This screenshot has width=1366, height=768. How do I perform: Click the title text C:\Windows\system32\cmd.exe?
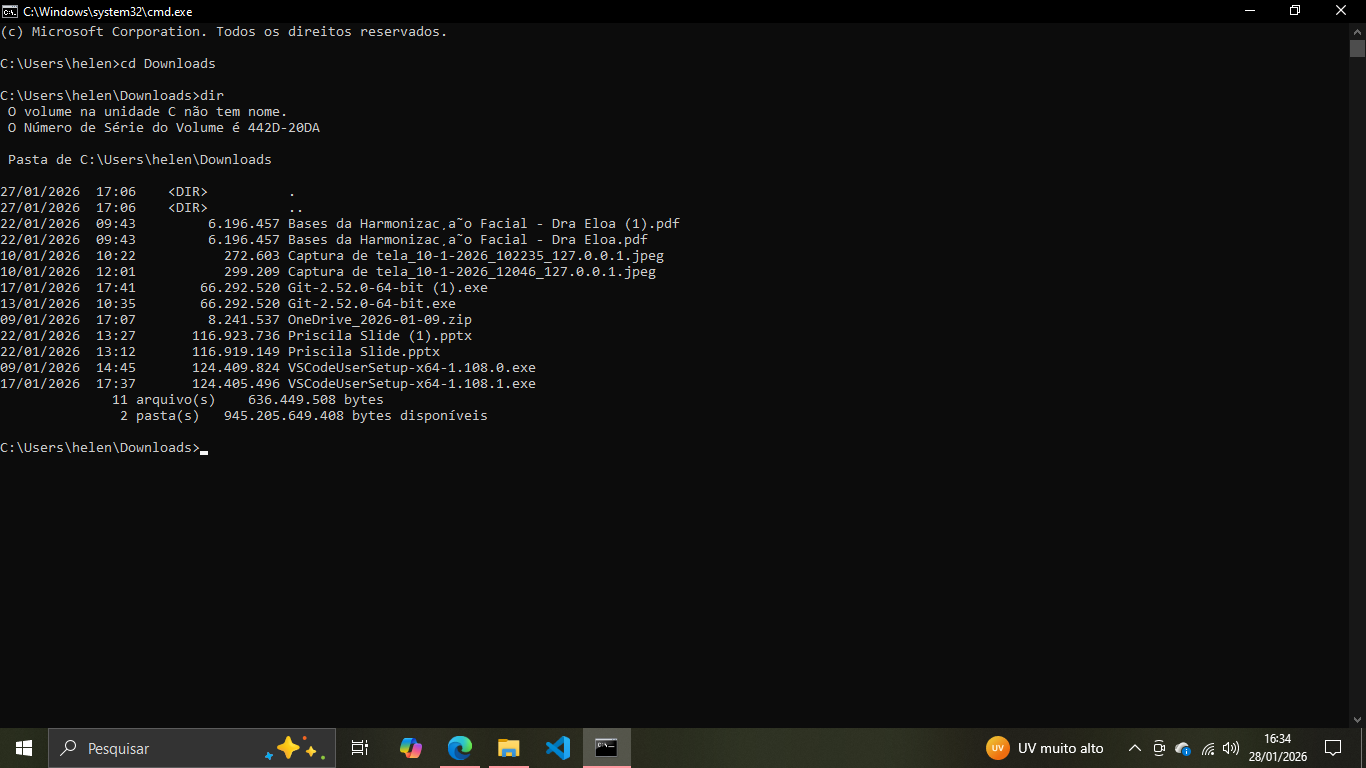pos(107,11)
